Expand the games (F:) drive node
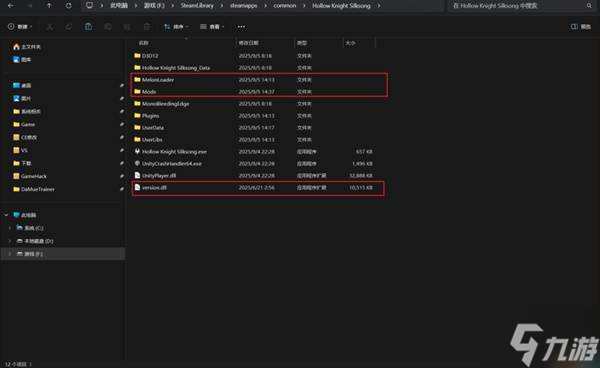 [10, 254]
